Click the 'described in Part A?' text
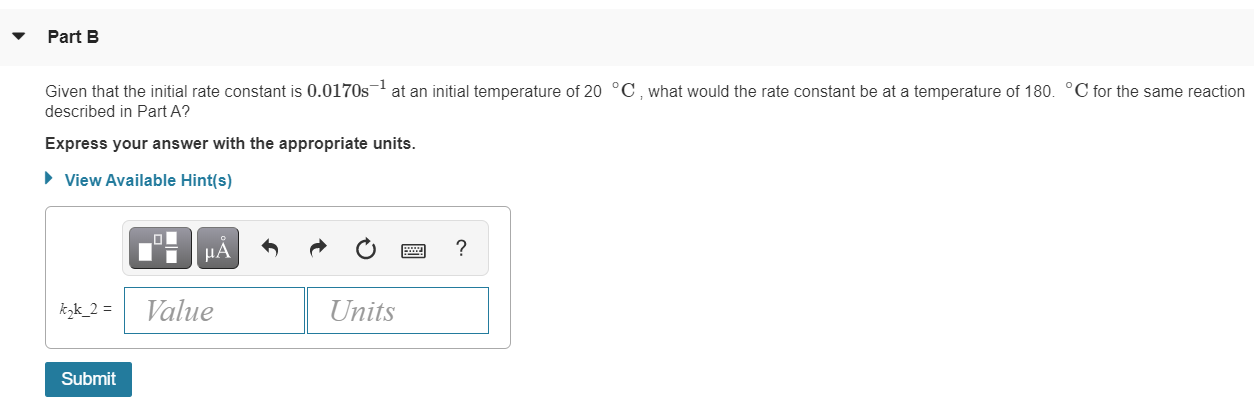The height and width of the screenshot is (417, 1258). pyautogui.click(x=117, y=111)
